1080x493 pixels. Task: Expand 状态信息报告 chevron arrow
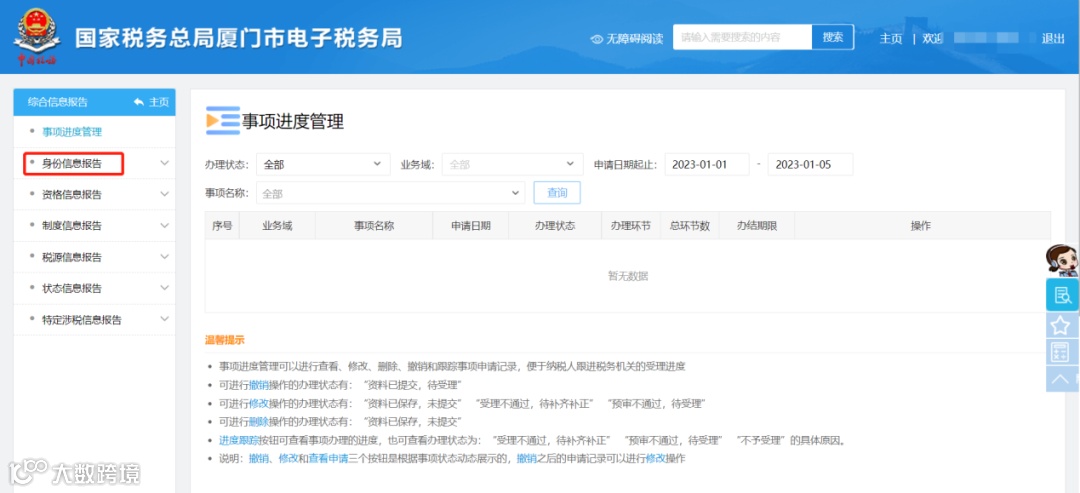click(165, 288)
